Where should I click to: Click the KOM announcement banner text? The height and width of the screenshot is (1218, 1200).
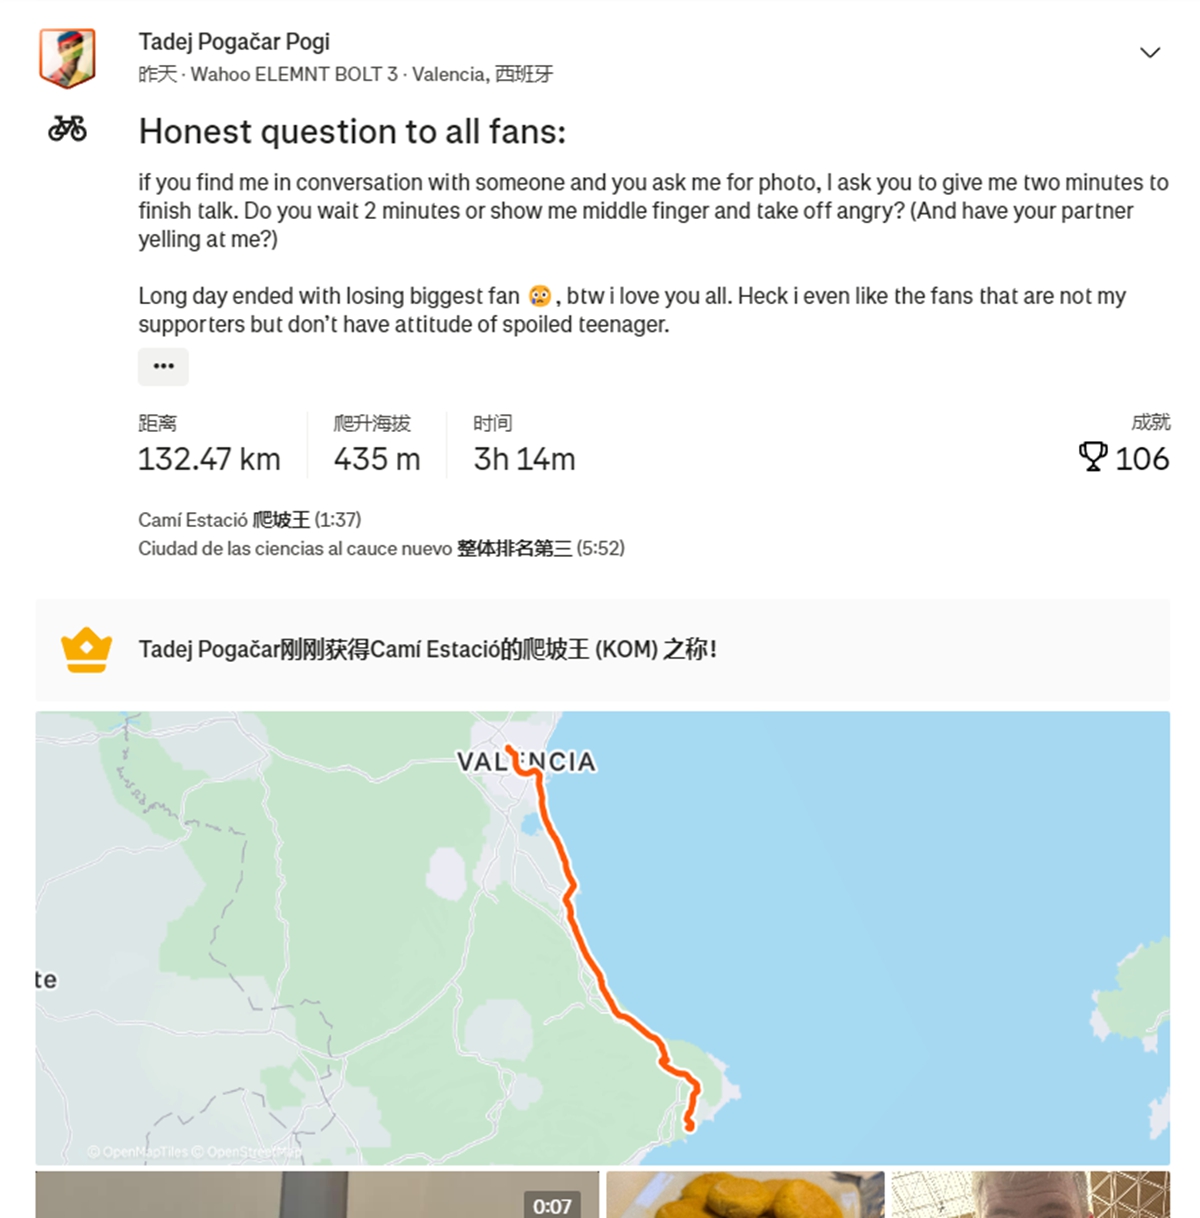[x=427, y=650]
